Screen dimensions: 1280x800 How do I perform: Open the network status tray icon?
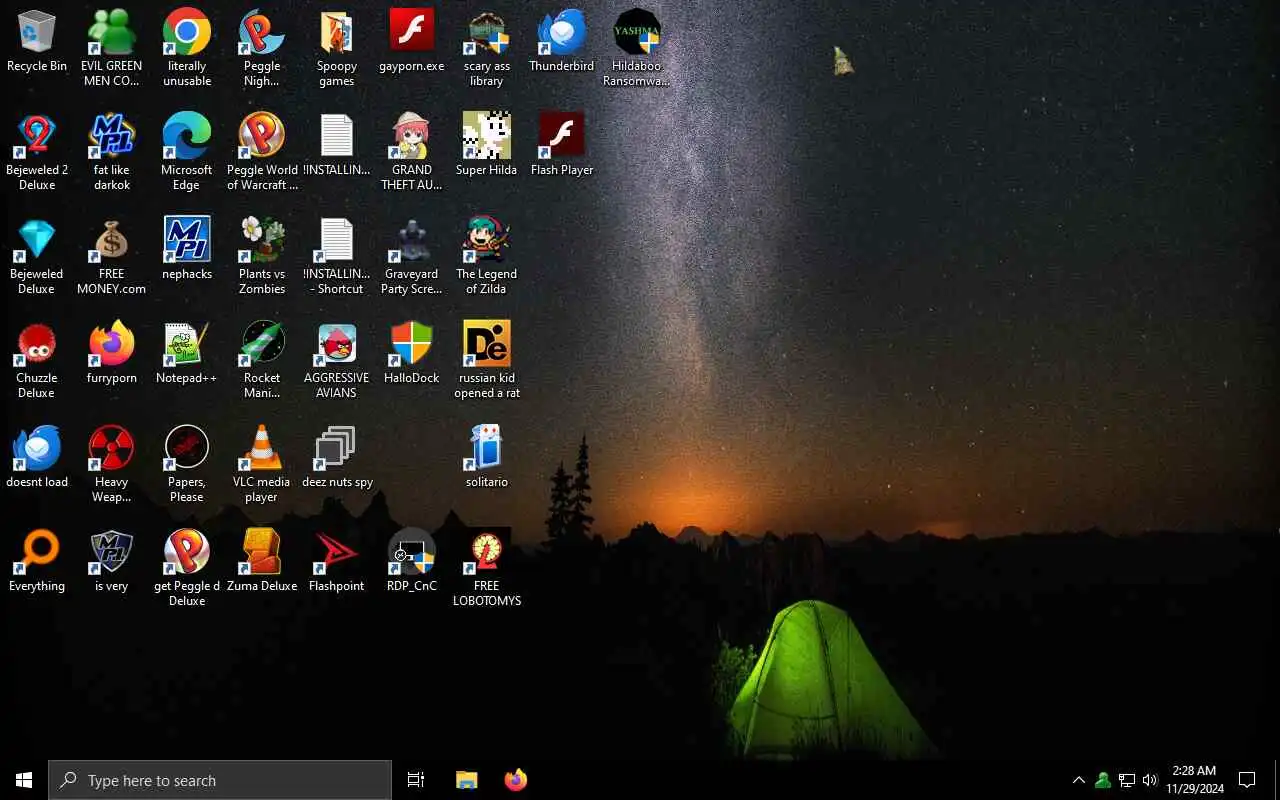(1127, 780)
